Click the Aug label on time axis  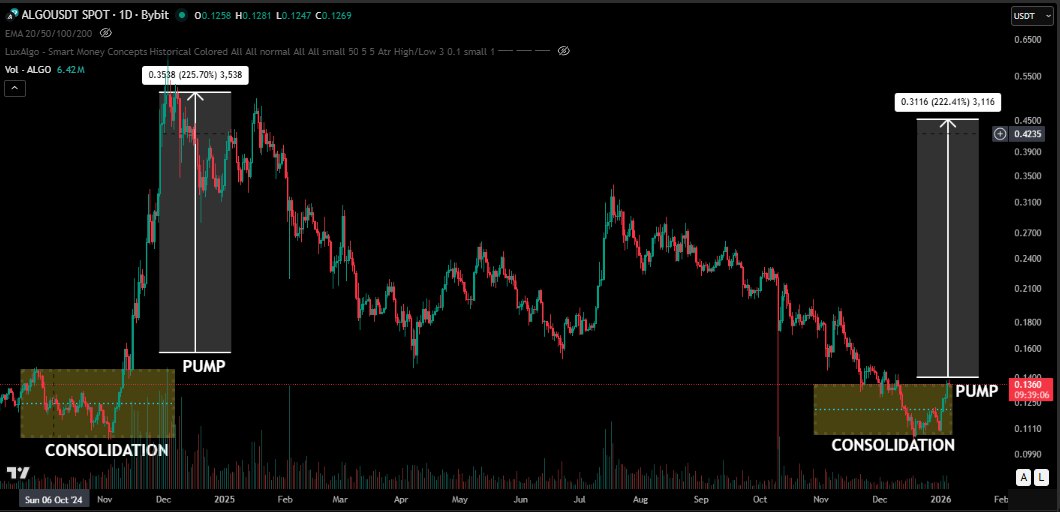(640, 500)
